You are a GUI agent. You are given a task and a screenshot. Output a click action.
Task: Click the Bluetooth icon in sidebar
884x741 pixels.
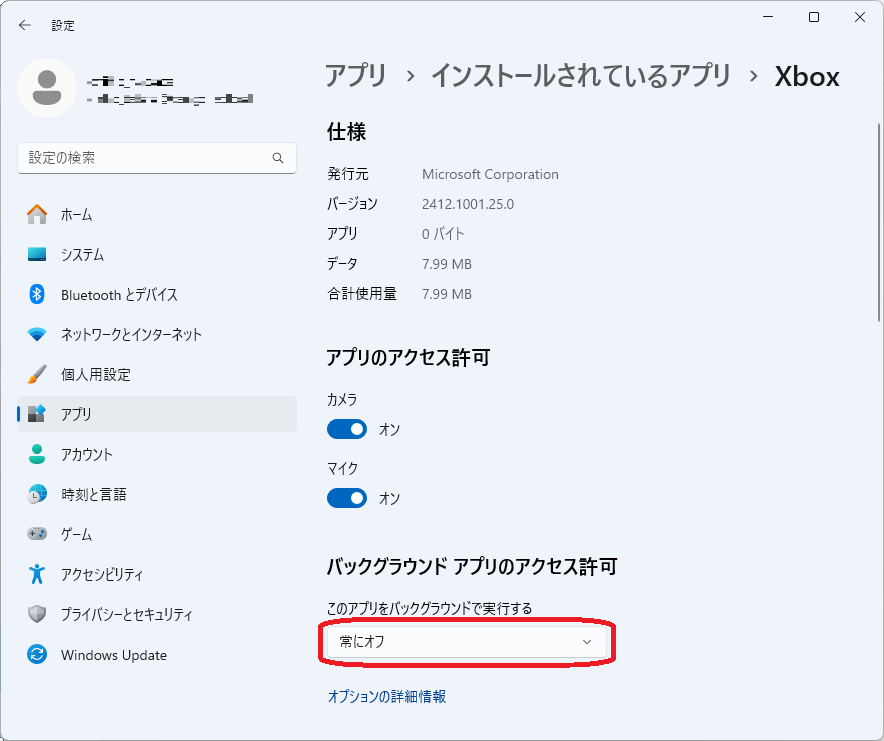37,294
